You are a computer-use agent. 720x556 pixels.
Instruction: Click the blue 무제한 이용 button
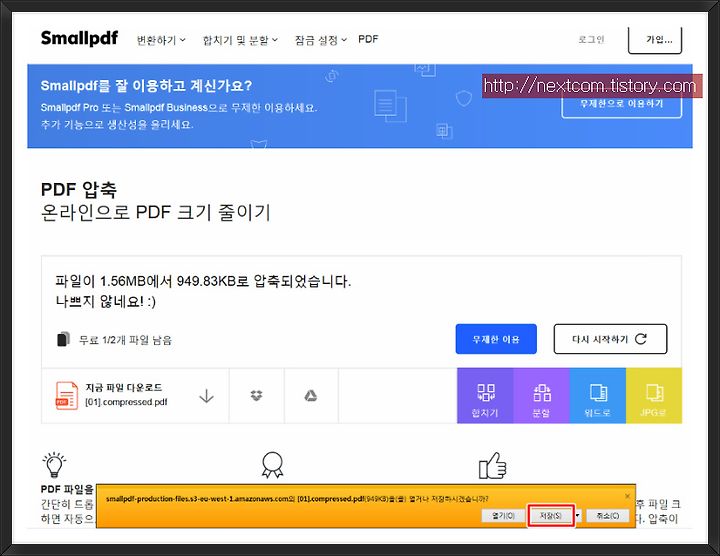(496, 339)
